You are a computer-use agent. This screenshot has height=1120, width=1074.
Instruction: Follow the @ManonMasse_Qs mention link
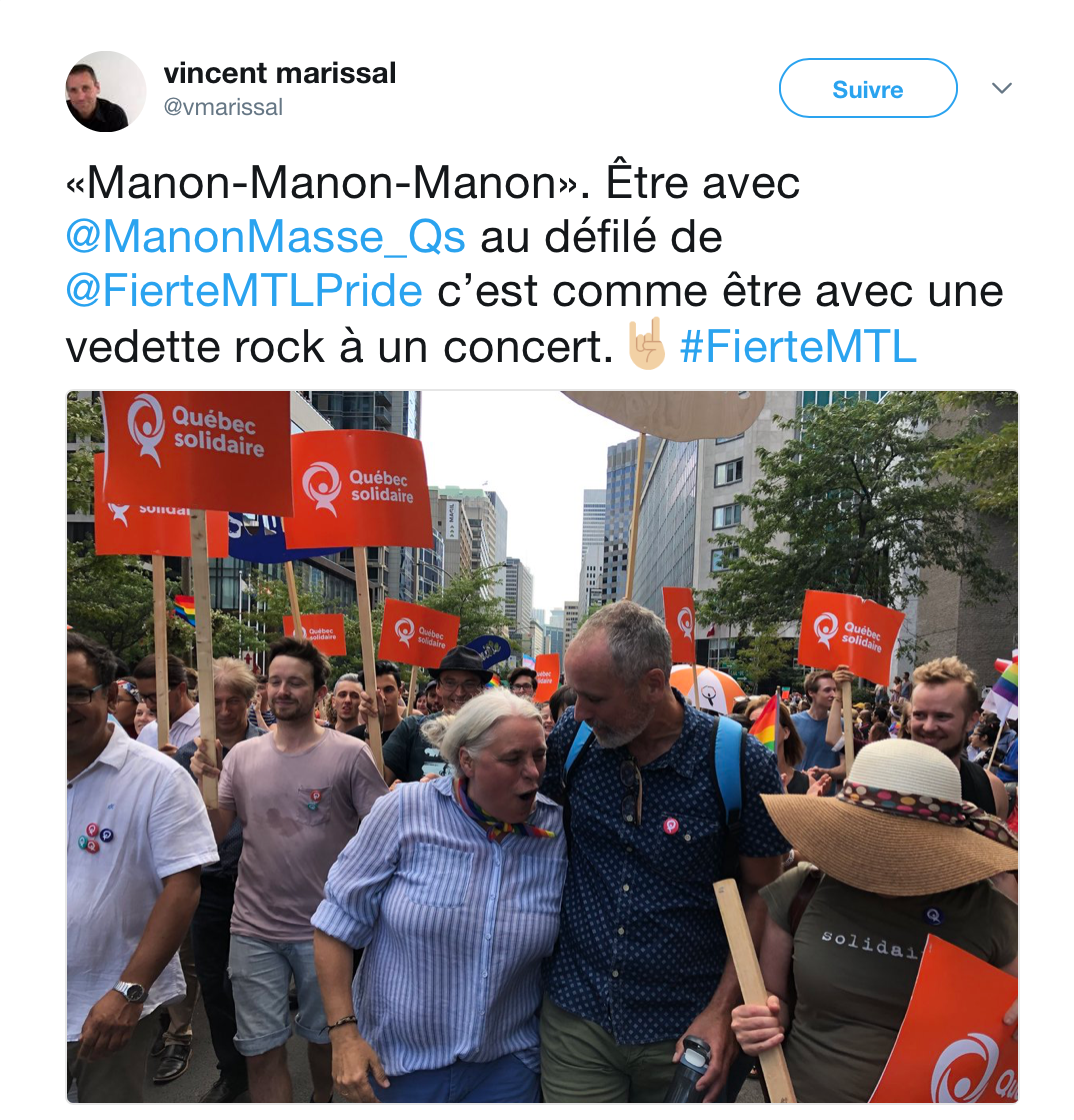(x=266, y=237)
